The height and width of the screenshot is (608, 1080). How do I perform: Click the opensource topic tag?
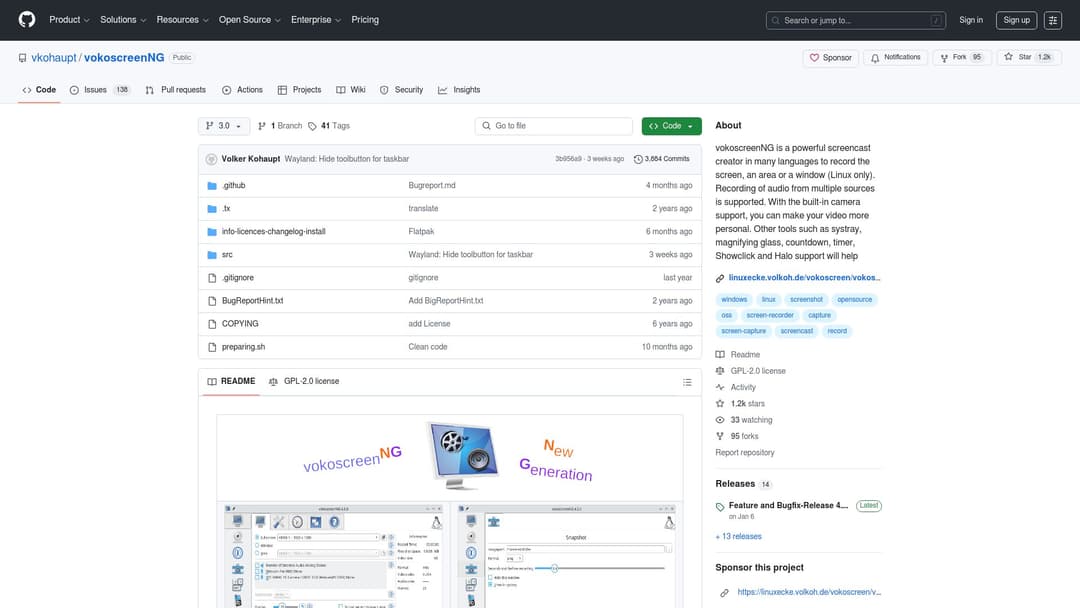tap(854, 300)
